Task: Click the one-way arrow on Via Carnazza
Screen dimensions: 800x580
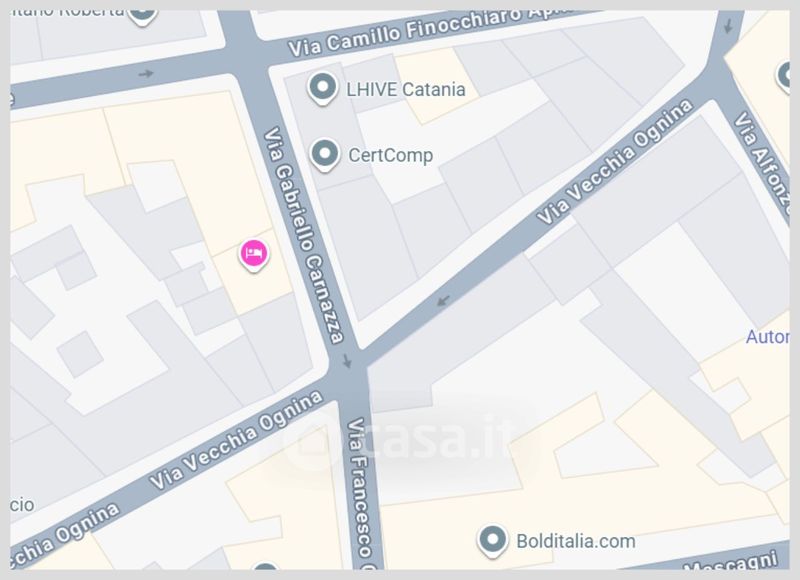Action: (347, 361)
